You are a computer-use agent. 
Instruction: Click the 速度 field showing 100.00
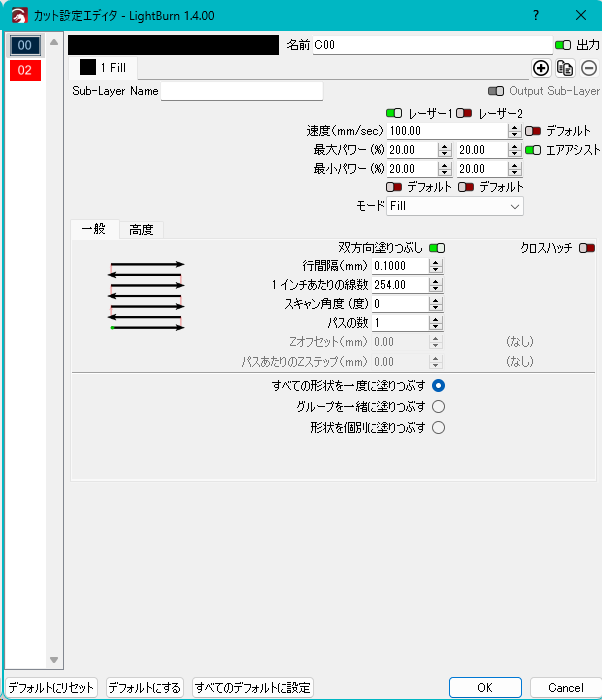click(447, 131)
